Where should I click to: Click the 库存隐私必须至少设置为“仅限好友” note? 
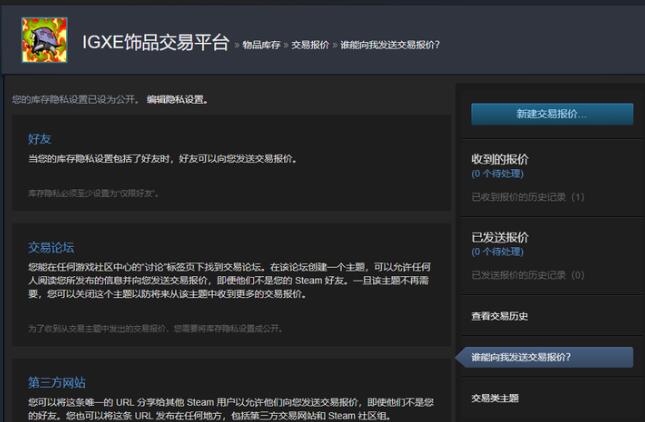tap(92, 192)
